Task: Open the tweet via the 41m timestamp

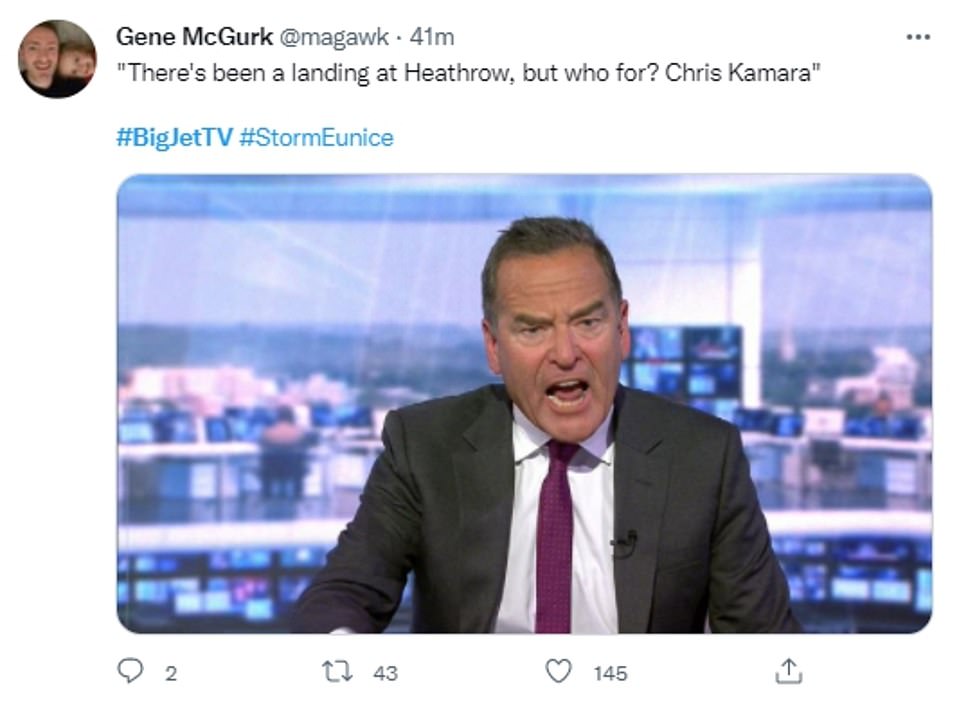Action: [432, 37]
